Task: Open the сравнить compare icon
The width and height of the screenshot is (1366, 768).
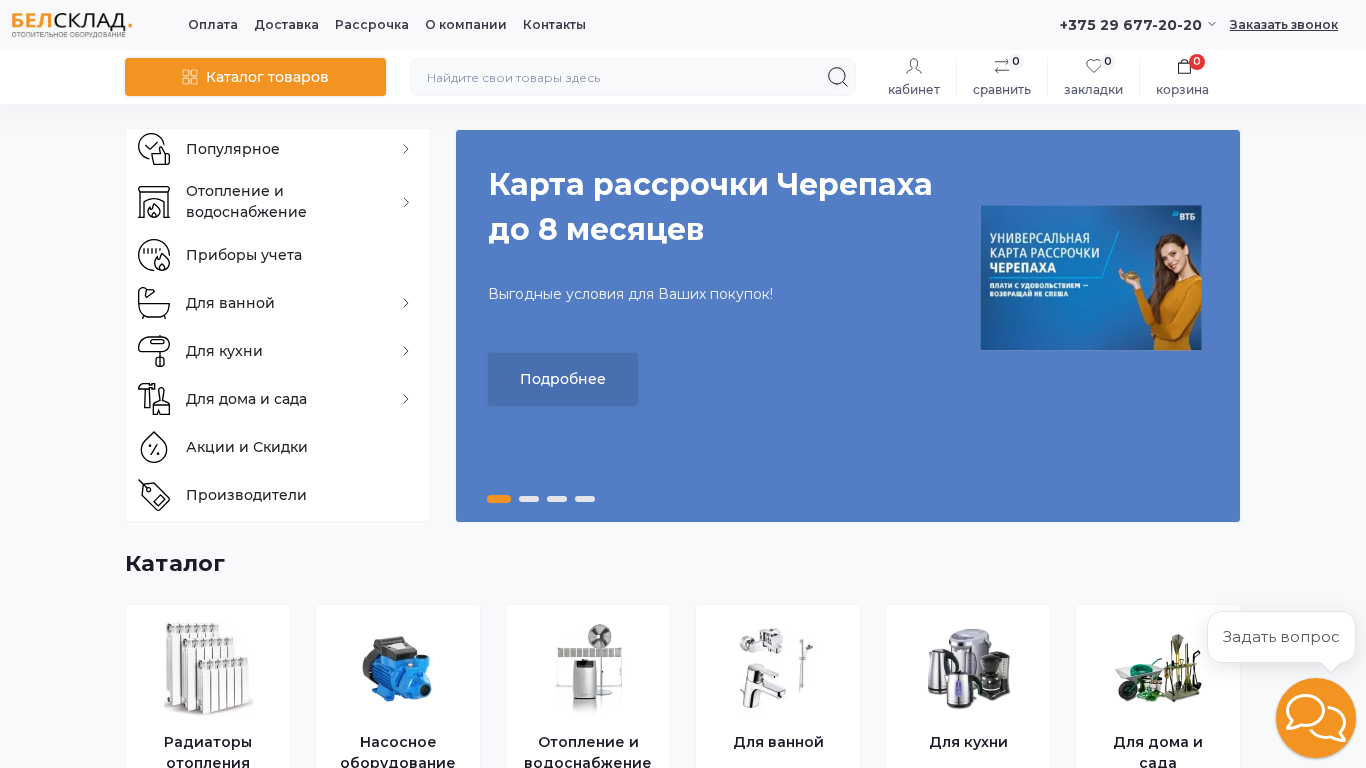Action: tap(1002, 66)
